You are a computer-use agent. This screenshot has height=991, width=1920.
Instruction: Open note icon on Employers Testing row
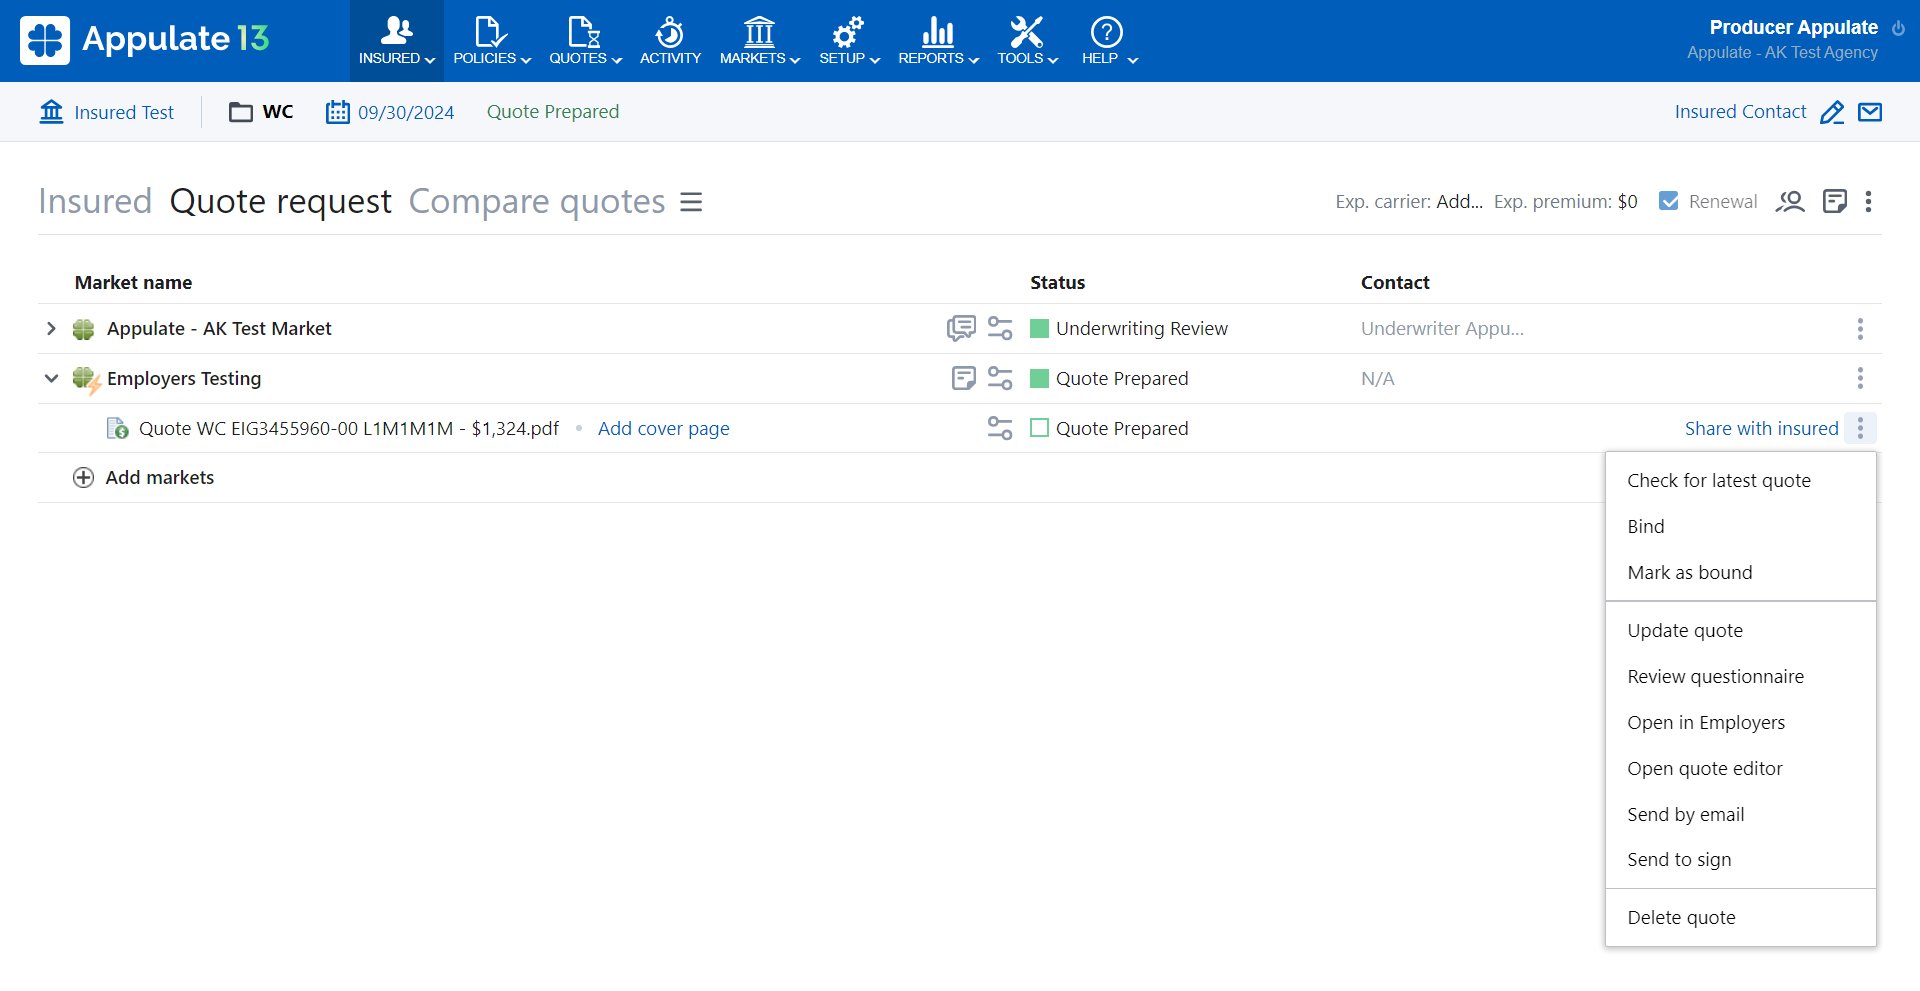click(x=963, y=378)
